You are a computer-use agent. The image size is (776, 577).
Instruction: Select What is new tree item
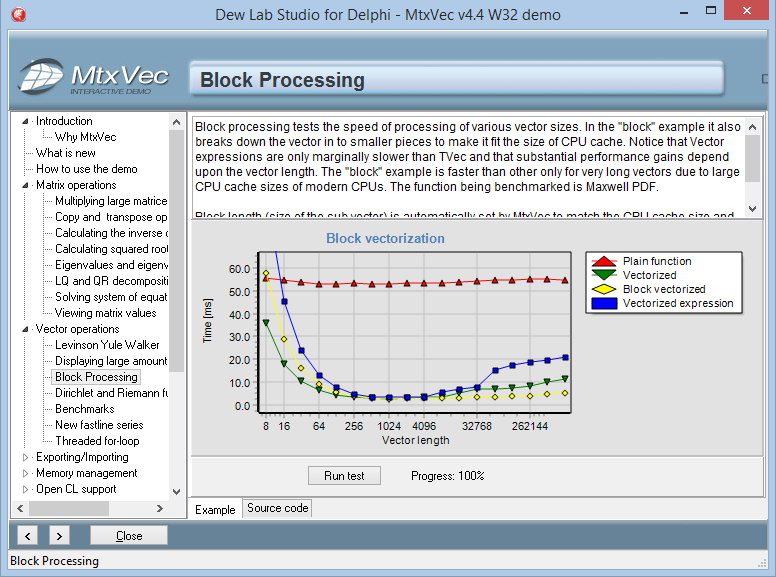(x=66, y=153)
